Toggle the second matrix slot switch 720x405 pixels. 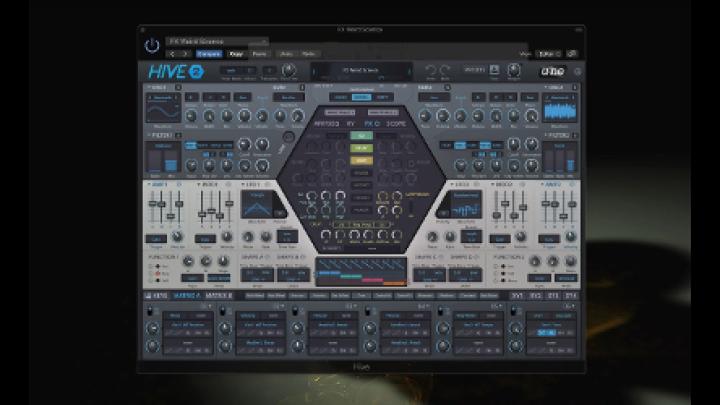click(223, 312)
